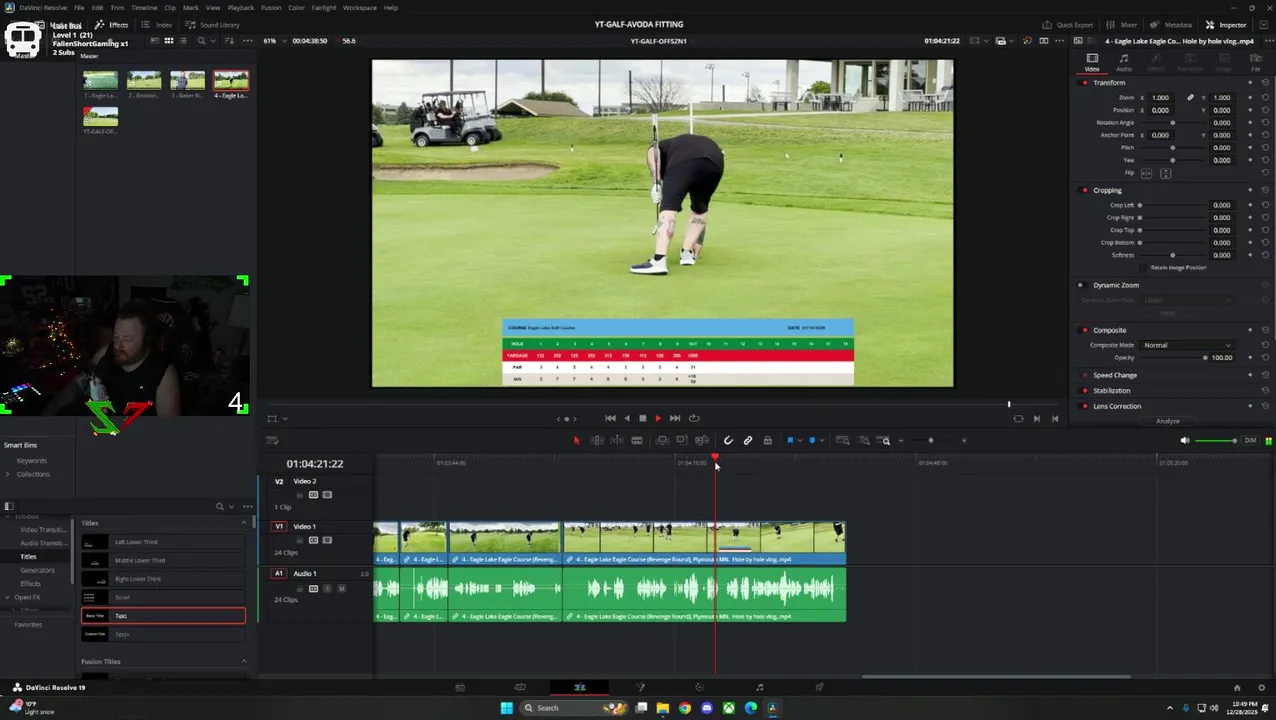Enable the Dynamic Zoom section
The height and width of the screenshot is (720, 1276).
[1081, 285]
